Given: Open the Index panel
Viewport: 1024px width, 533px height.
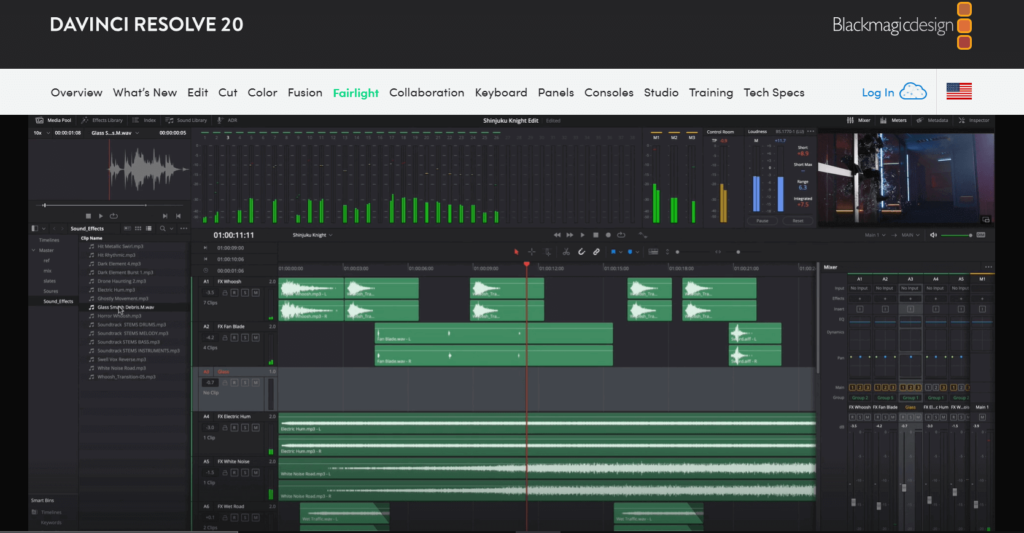Looking at the screenshot, I should [144, 120].
